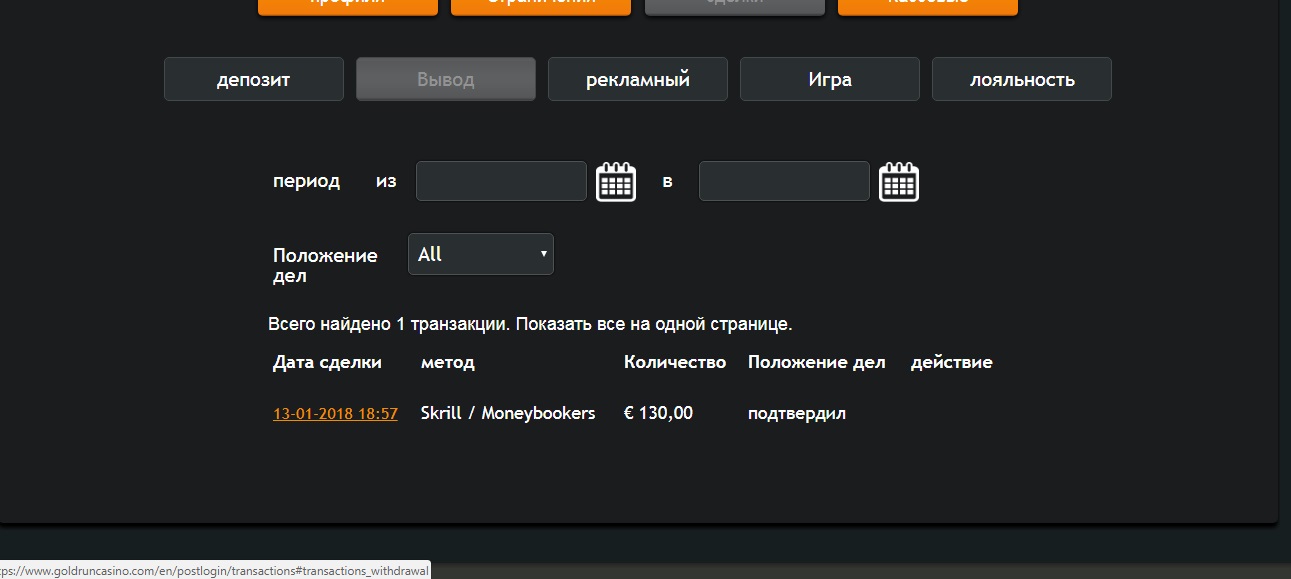Click the transaction date link 13-01-2018 18:57
This screenshot has height=579, width=1291.
[x=335, y=413]
